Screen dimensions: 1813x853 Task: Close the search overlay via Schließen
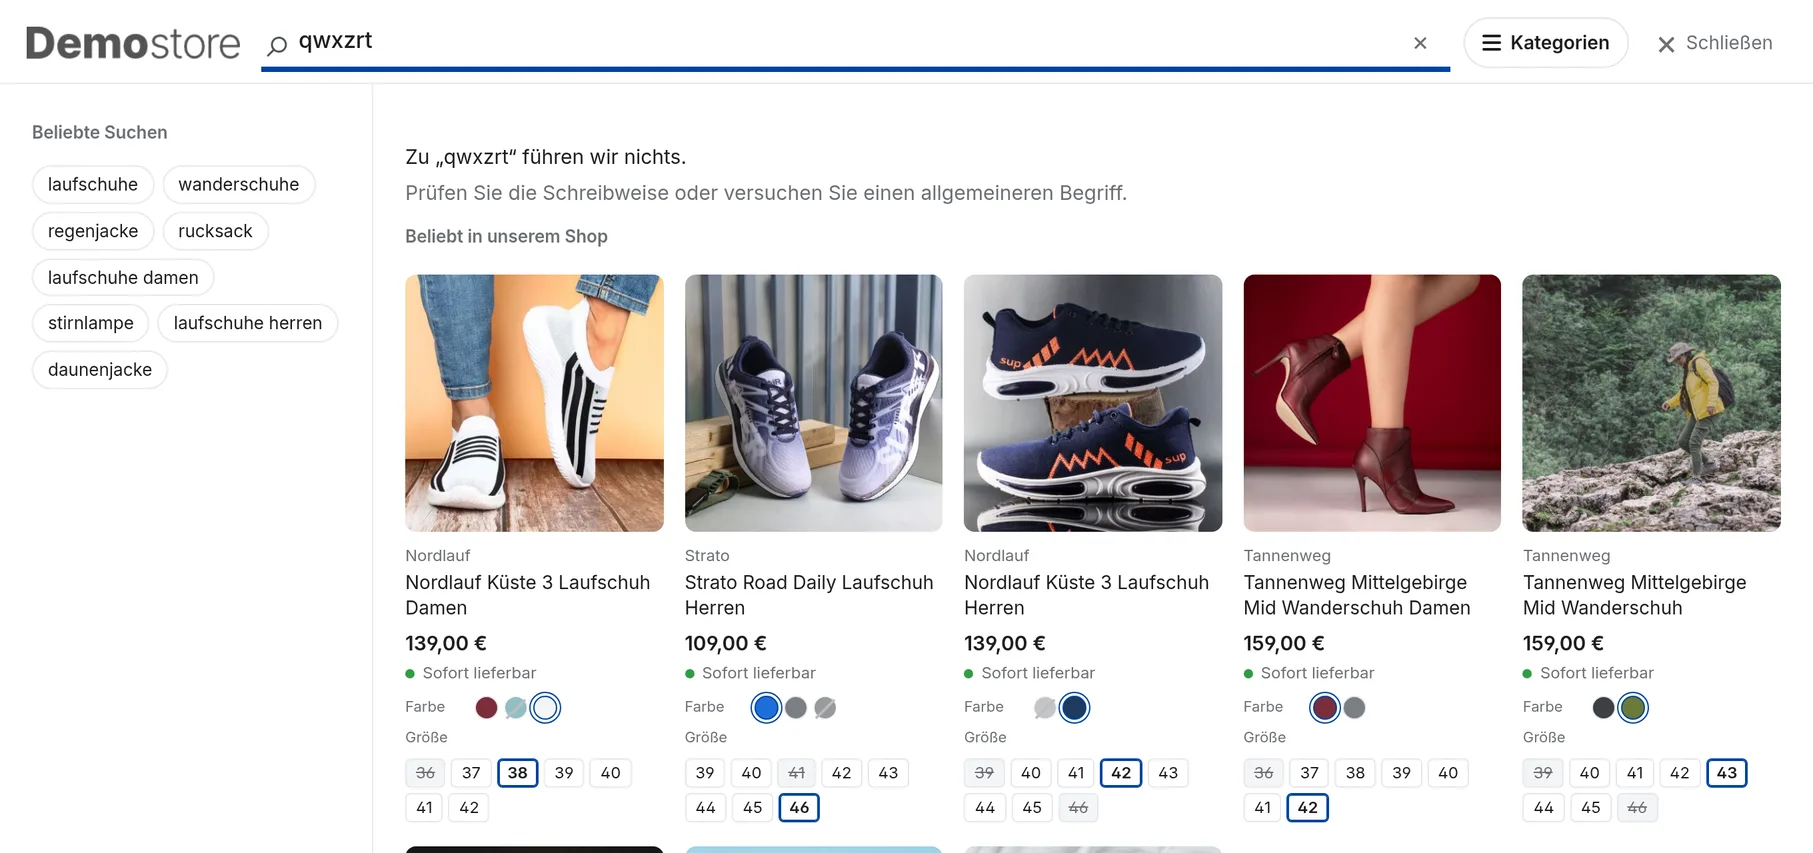coord(1714,43)
